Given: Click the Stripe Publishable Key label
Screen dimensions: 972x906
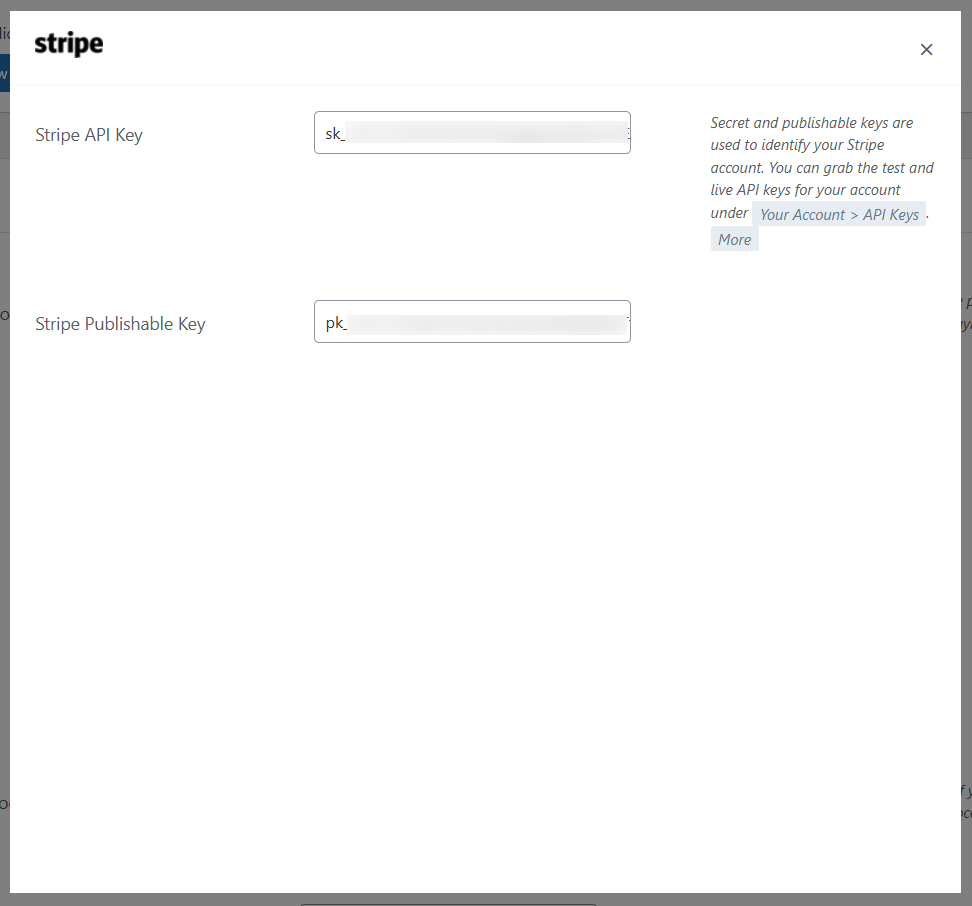Looking at the screenshot, I should [x=120, y=324].
